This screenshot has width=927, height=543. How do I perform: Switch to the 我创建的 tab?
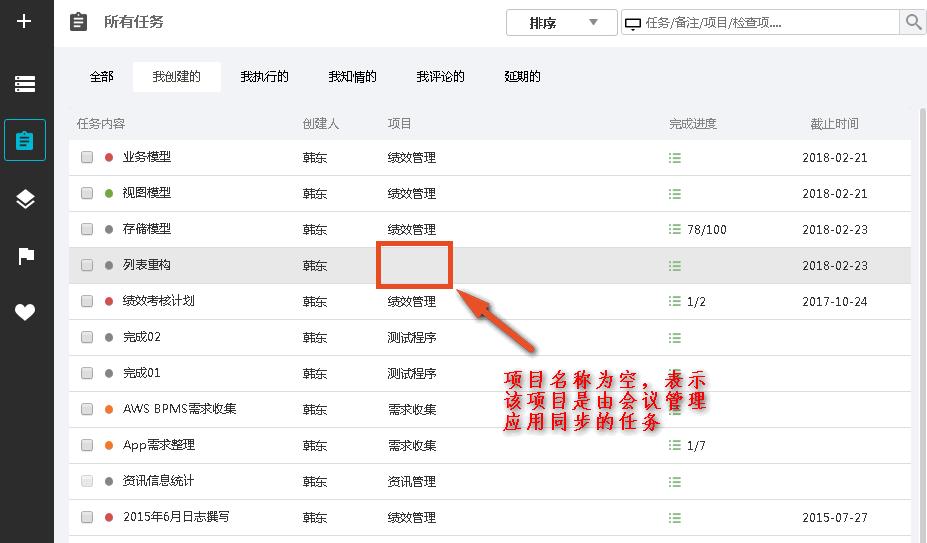coord(177,76)
